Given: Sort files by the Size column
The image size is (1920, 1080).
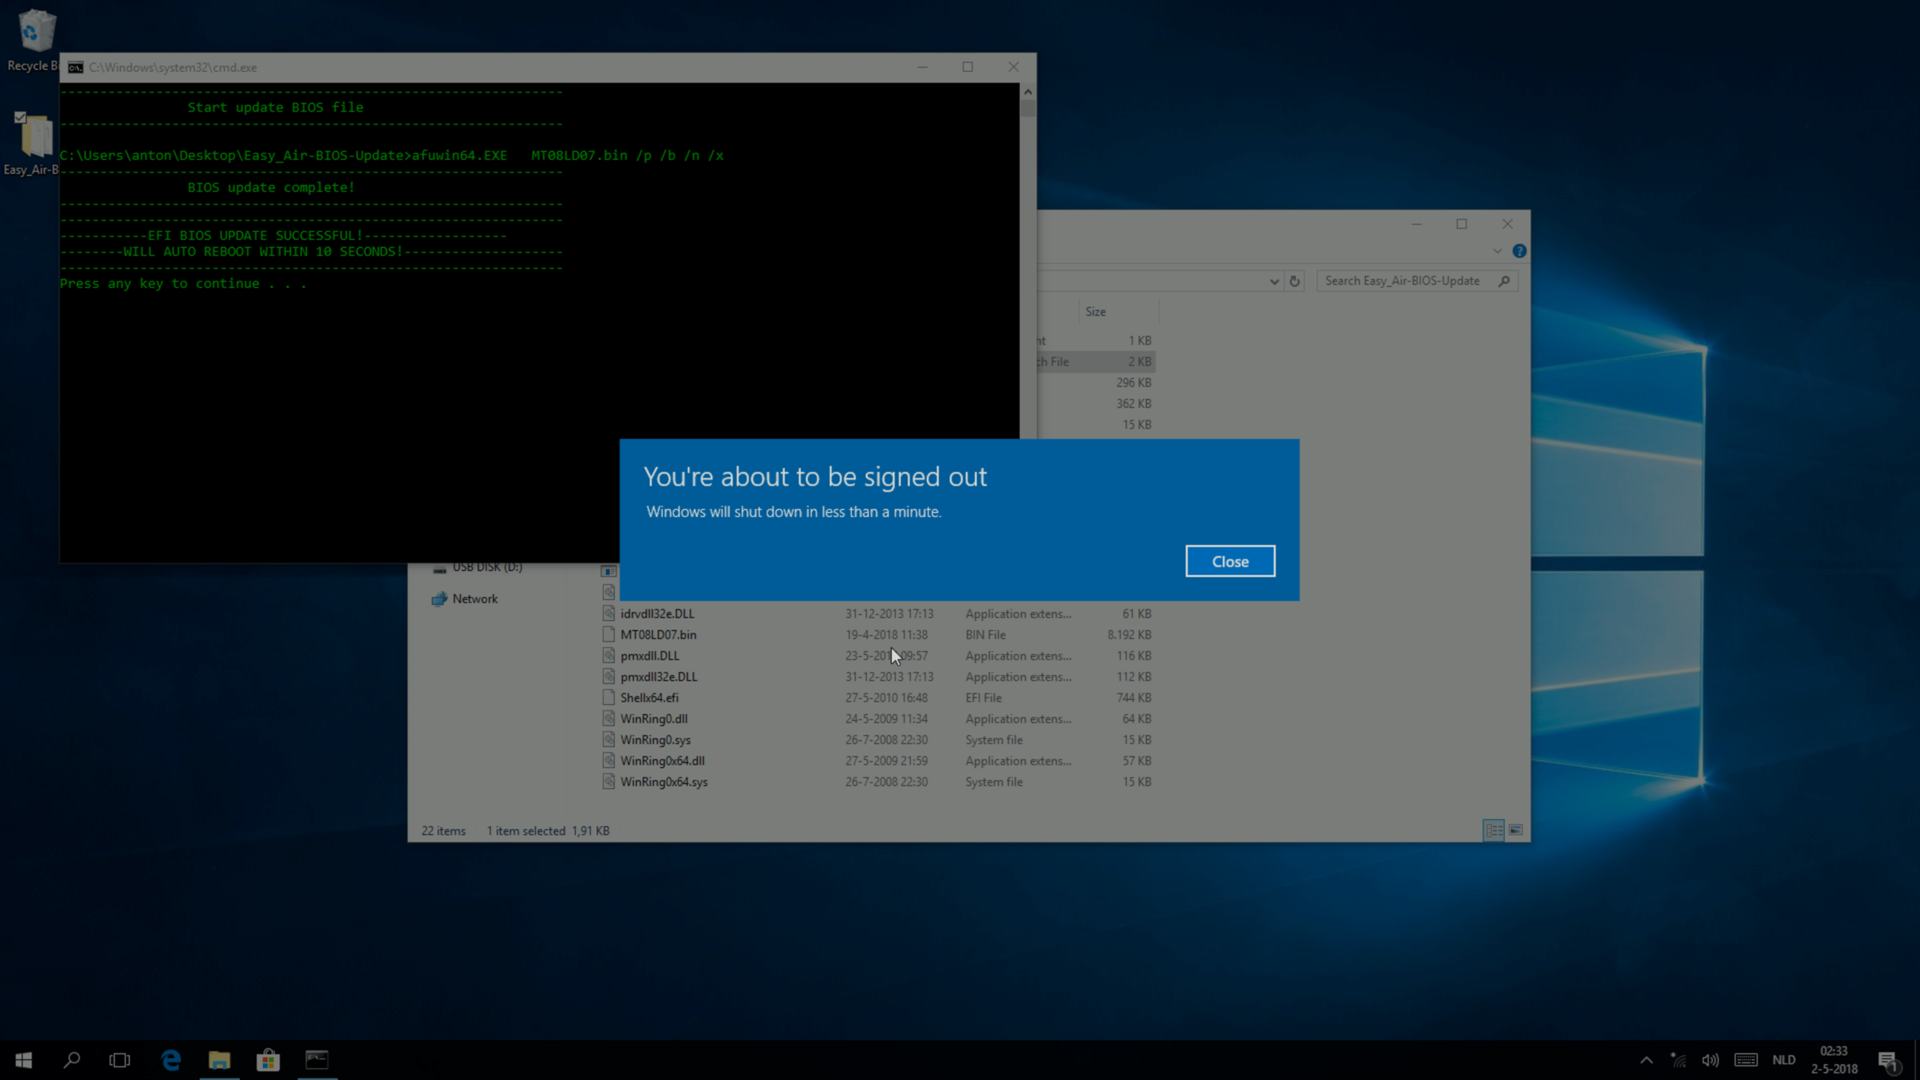Looking at the screenshot, I should coord(1096,312).
